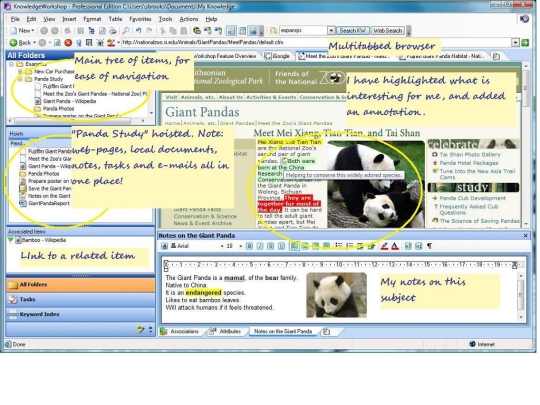Image resolution: width=540 pixels, height=405 pixels.
Task: Click the font color A button
Action: coord(395,246)
